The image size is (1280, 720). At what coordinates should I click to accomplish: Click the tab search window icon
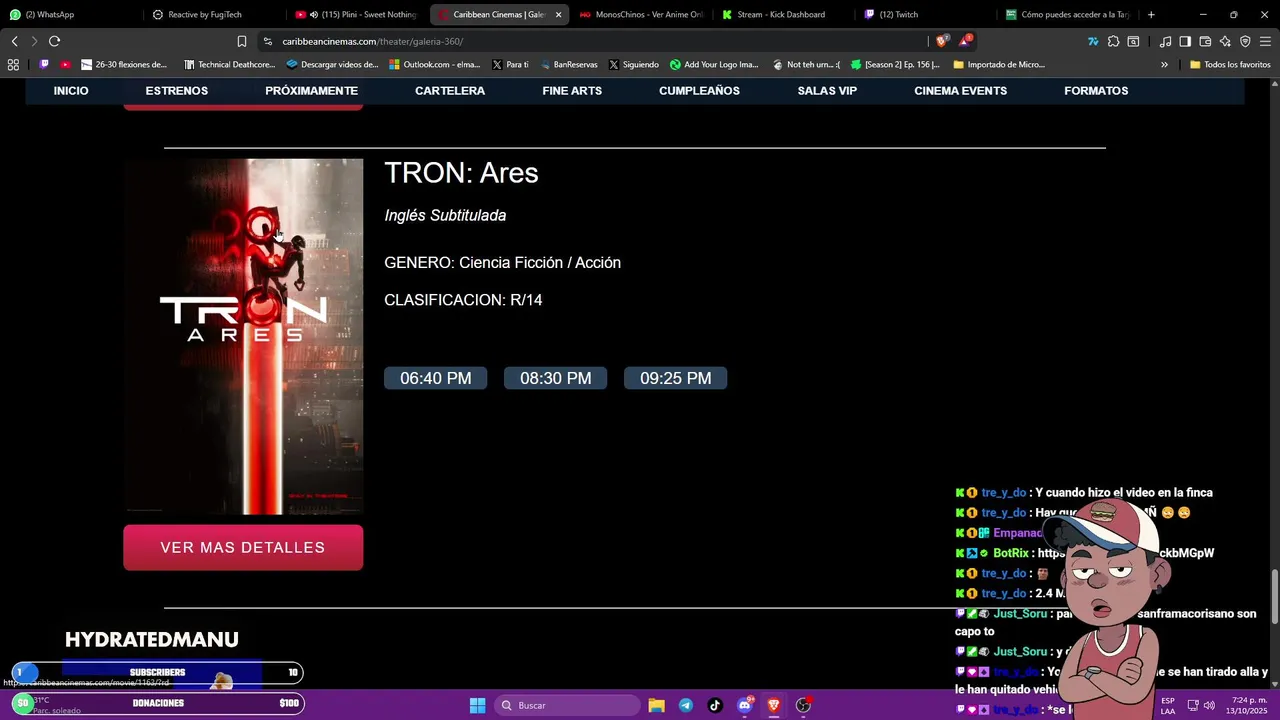click(x=1133, y=41)
